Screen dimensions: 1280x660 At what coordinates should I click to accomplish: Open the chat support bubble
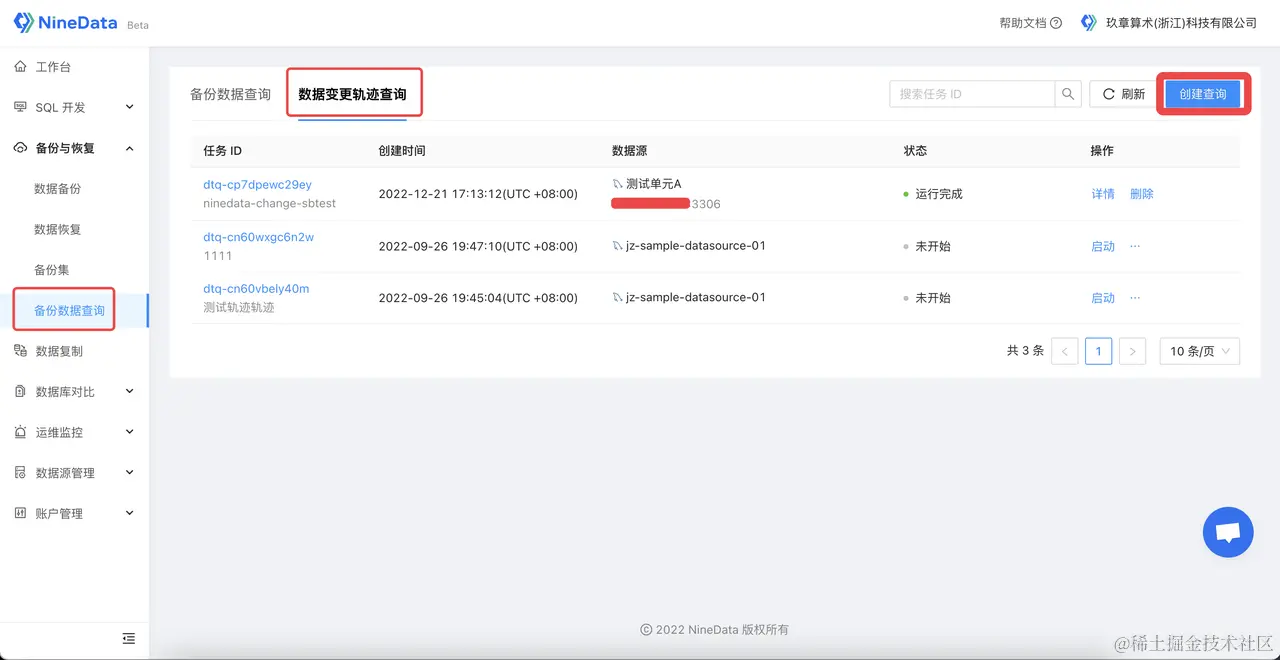click(1228, 531)
